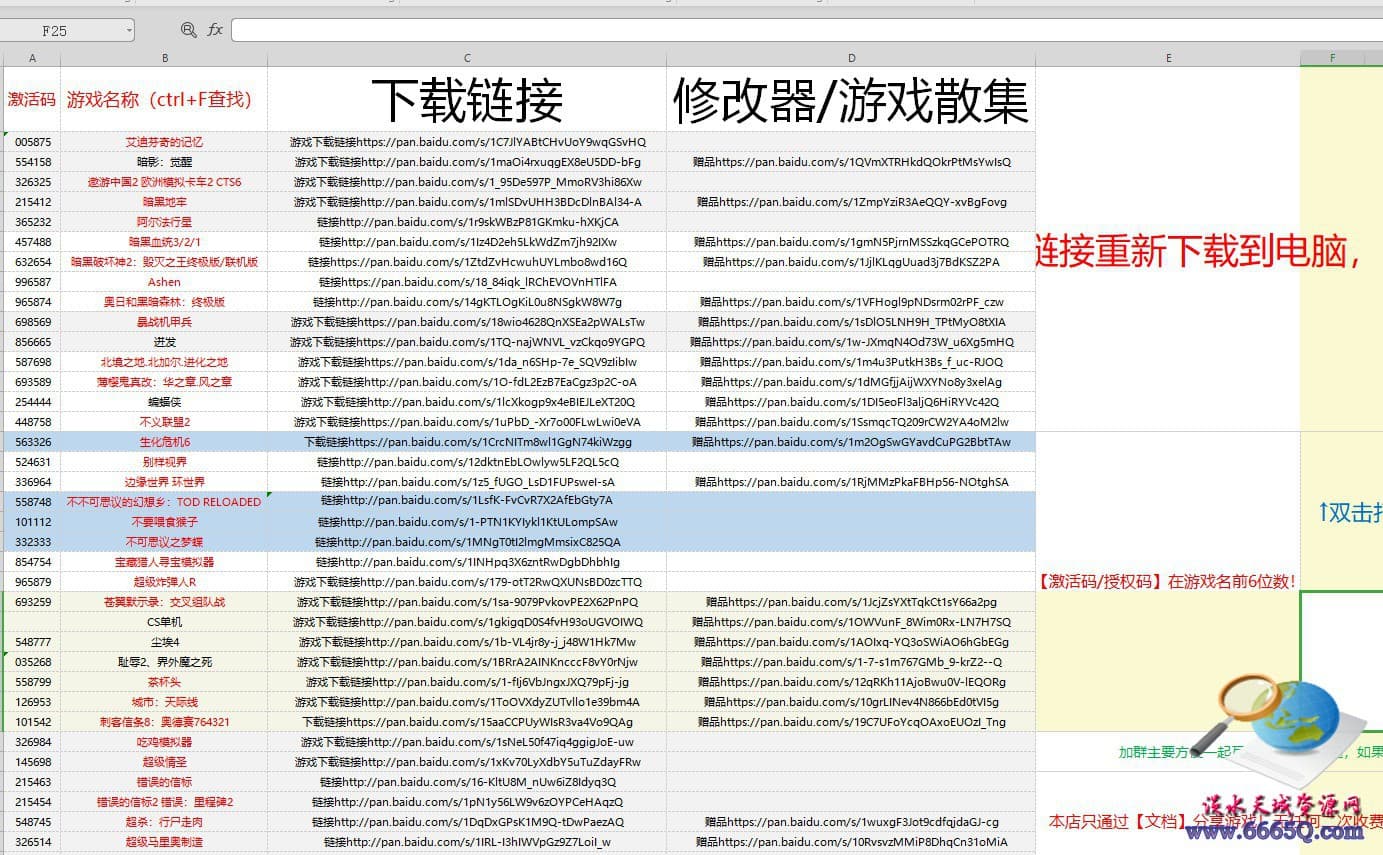Select activation code cell 563326
The height and width of the screenshot is (855, 1383).
[32, 442]
